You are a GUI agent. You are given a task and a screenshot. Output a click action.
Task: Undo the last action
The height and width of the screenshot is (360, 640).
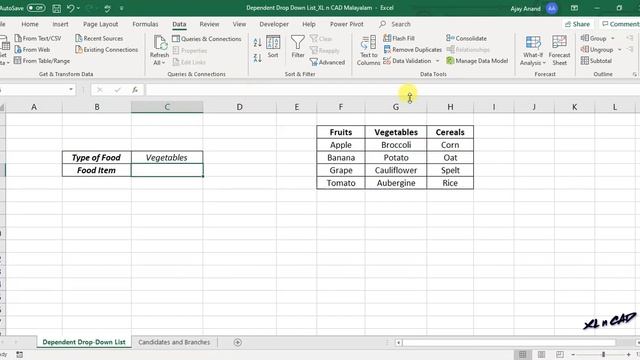71,8
